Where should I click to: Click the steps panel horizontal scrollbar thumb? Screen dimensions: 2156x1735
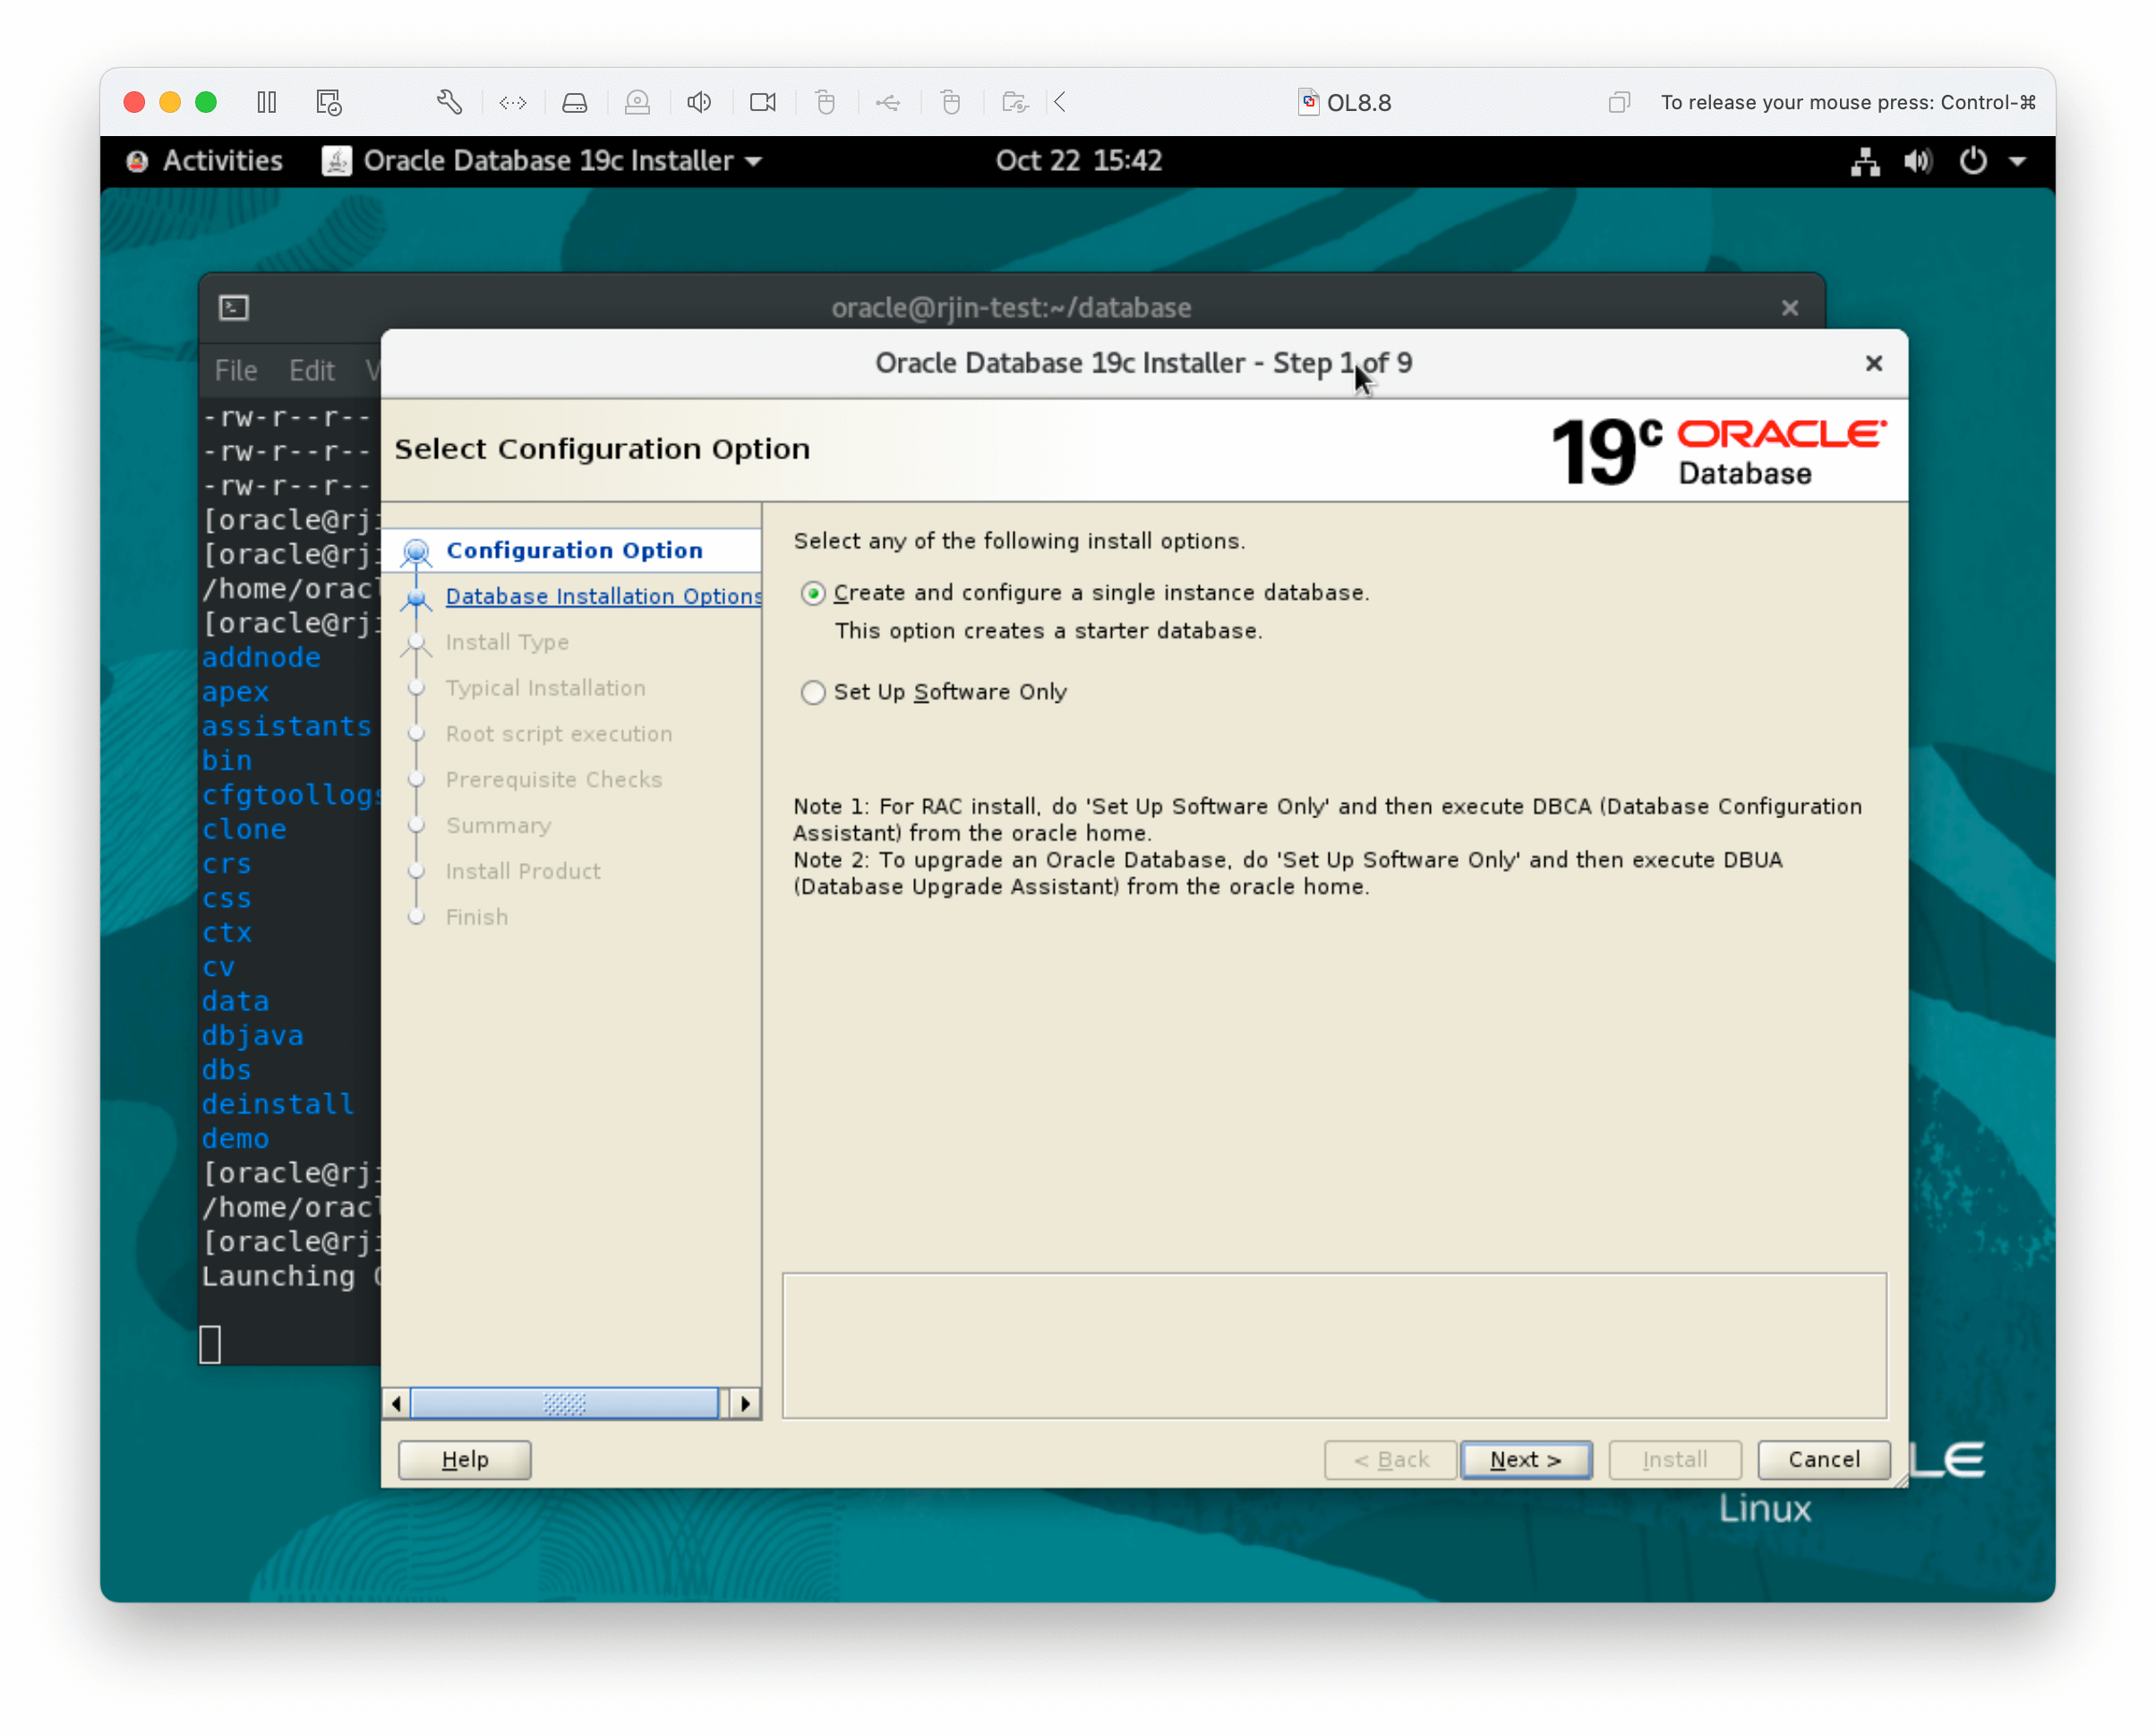564,1403
